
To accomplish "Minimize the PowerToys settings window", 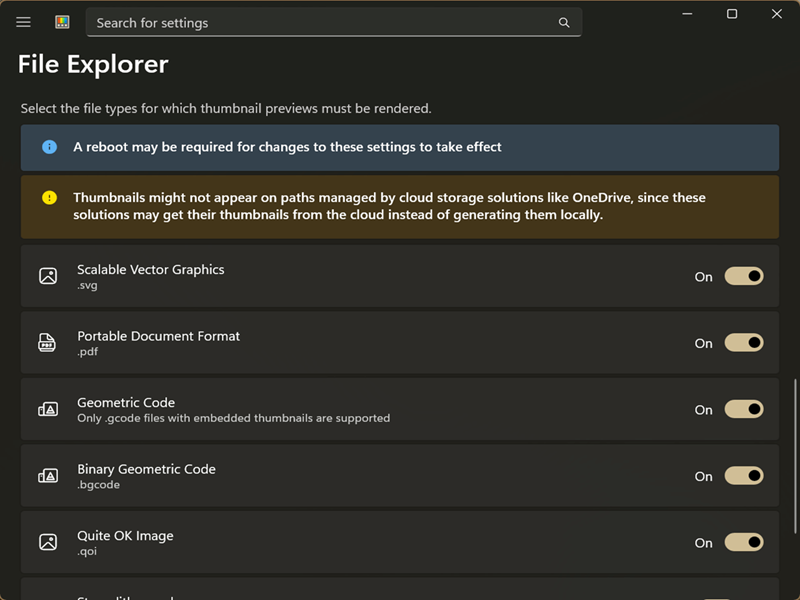I will [x=687, y=14].
